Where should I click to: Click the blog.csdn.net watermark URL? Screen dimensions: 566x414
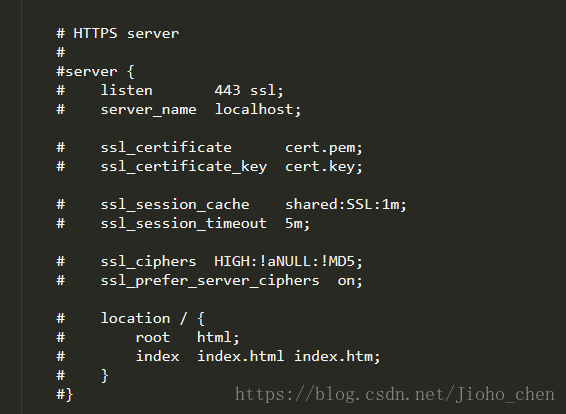395,394
